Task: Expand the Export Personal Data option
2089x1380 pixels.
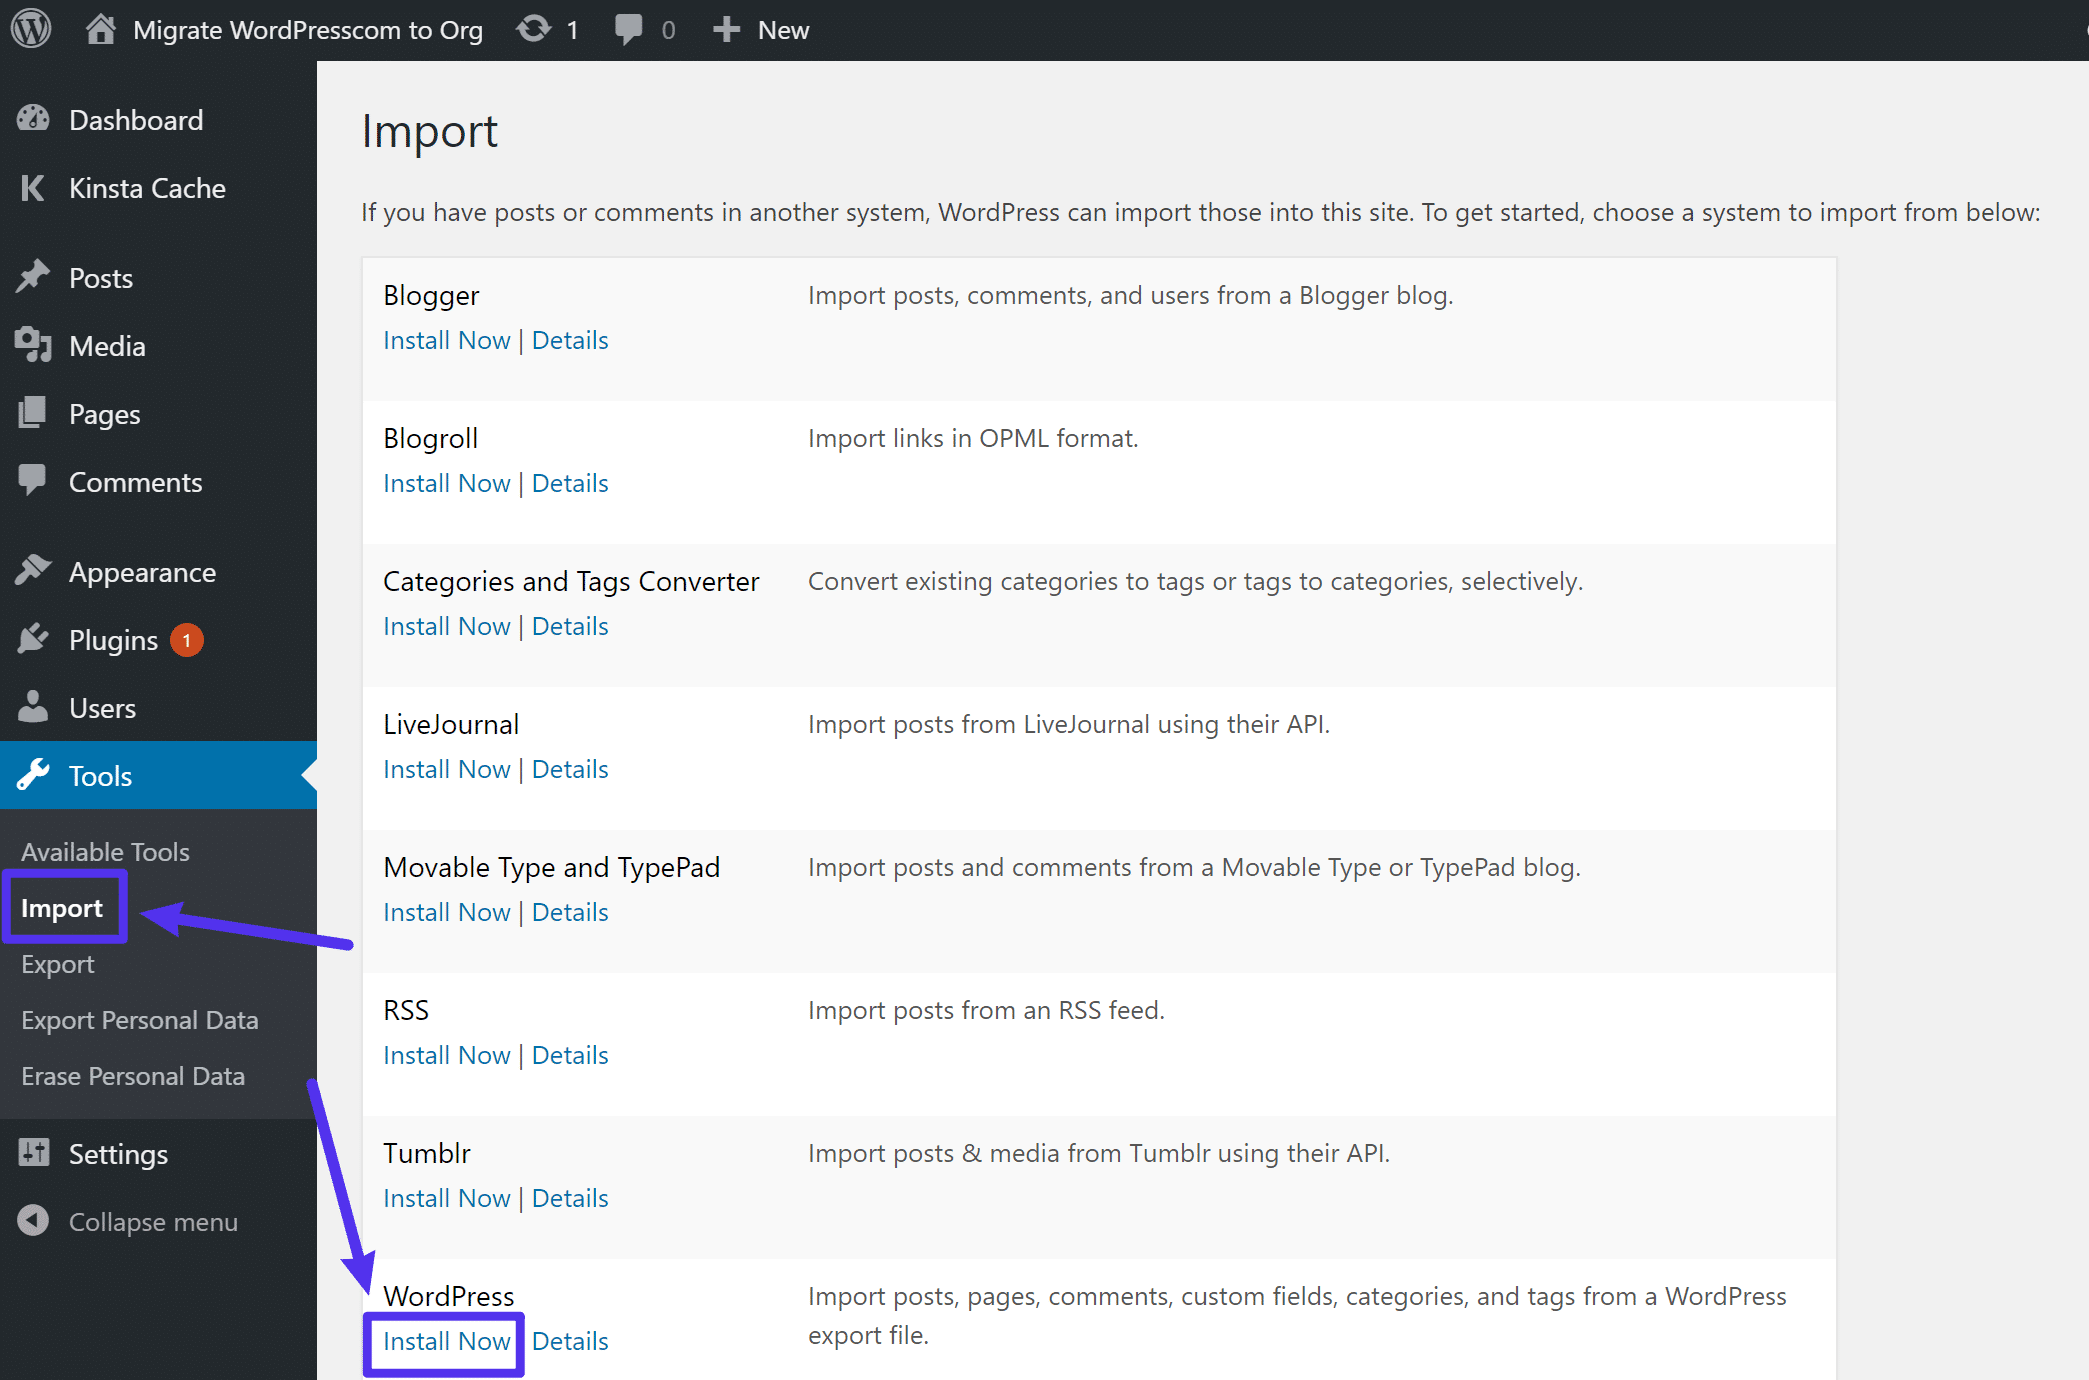Action: pos(140,1020)
